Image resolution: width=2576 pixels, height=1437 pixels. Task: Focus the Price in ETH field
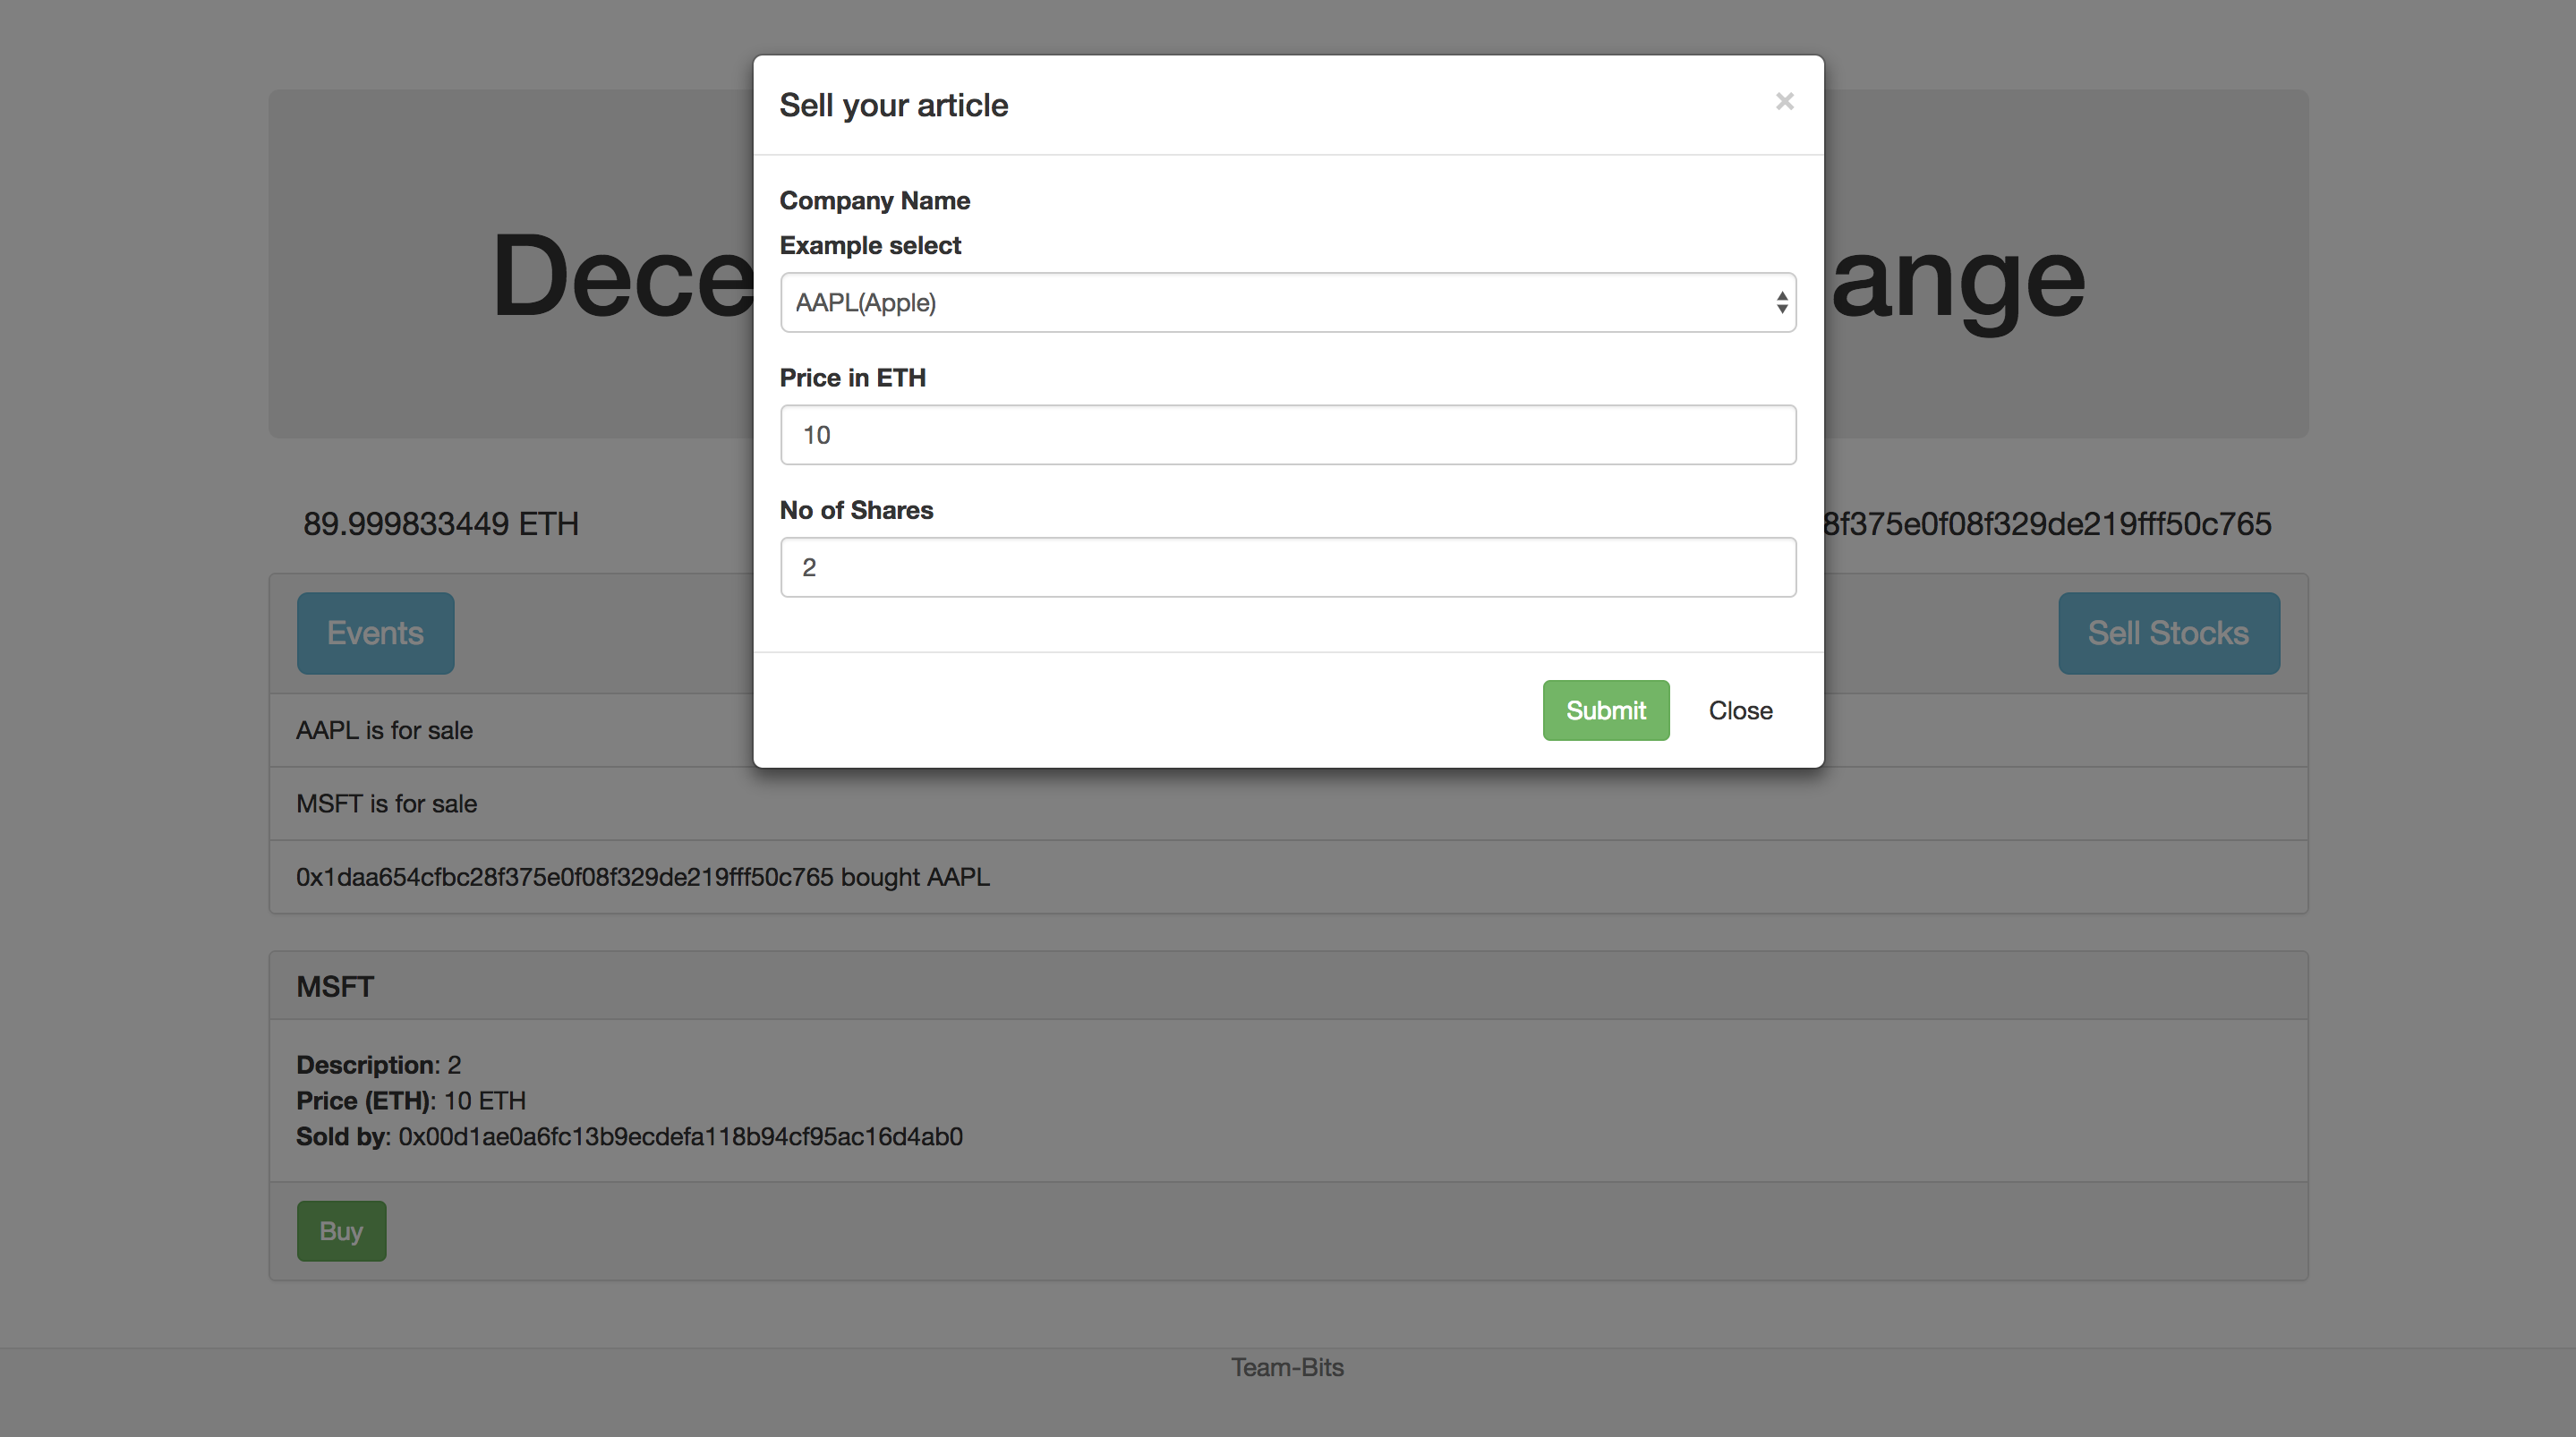(1287, 435)
